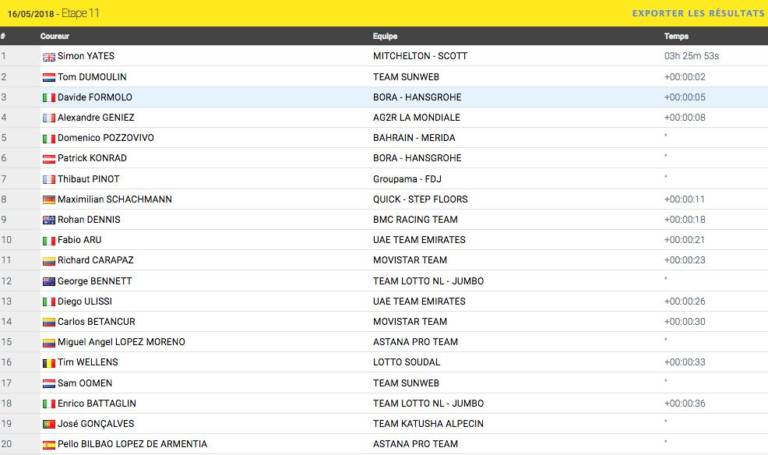768x455 pixels.
Task: Select rider name Thibaut PINOT
Action: coord(88,179)
